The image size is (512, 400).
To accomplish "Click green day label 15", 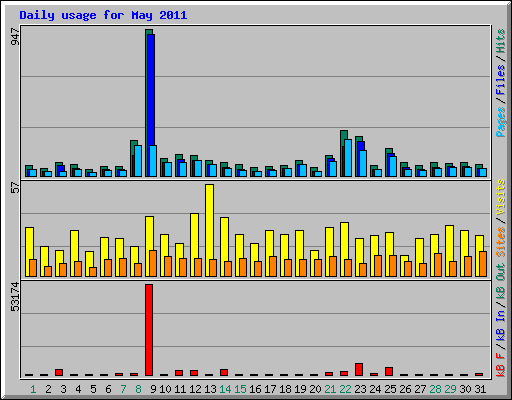I will click(240, 389).
